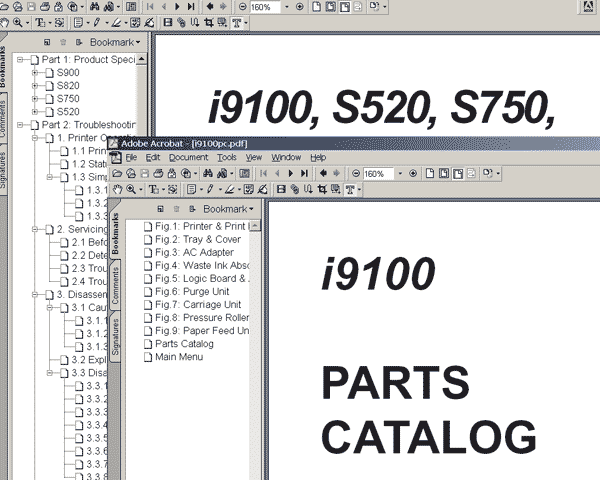Jump to last page in front window
The image size is (600, 480).
click(x=304, y=174)
